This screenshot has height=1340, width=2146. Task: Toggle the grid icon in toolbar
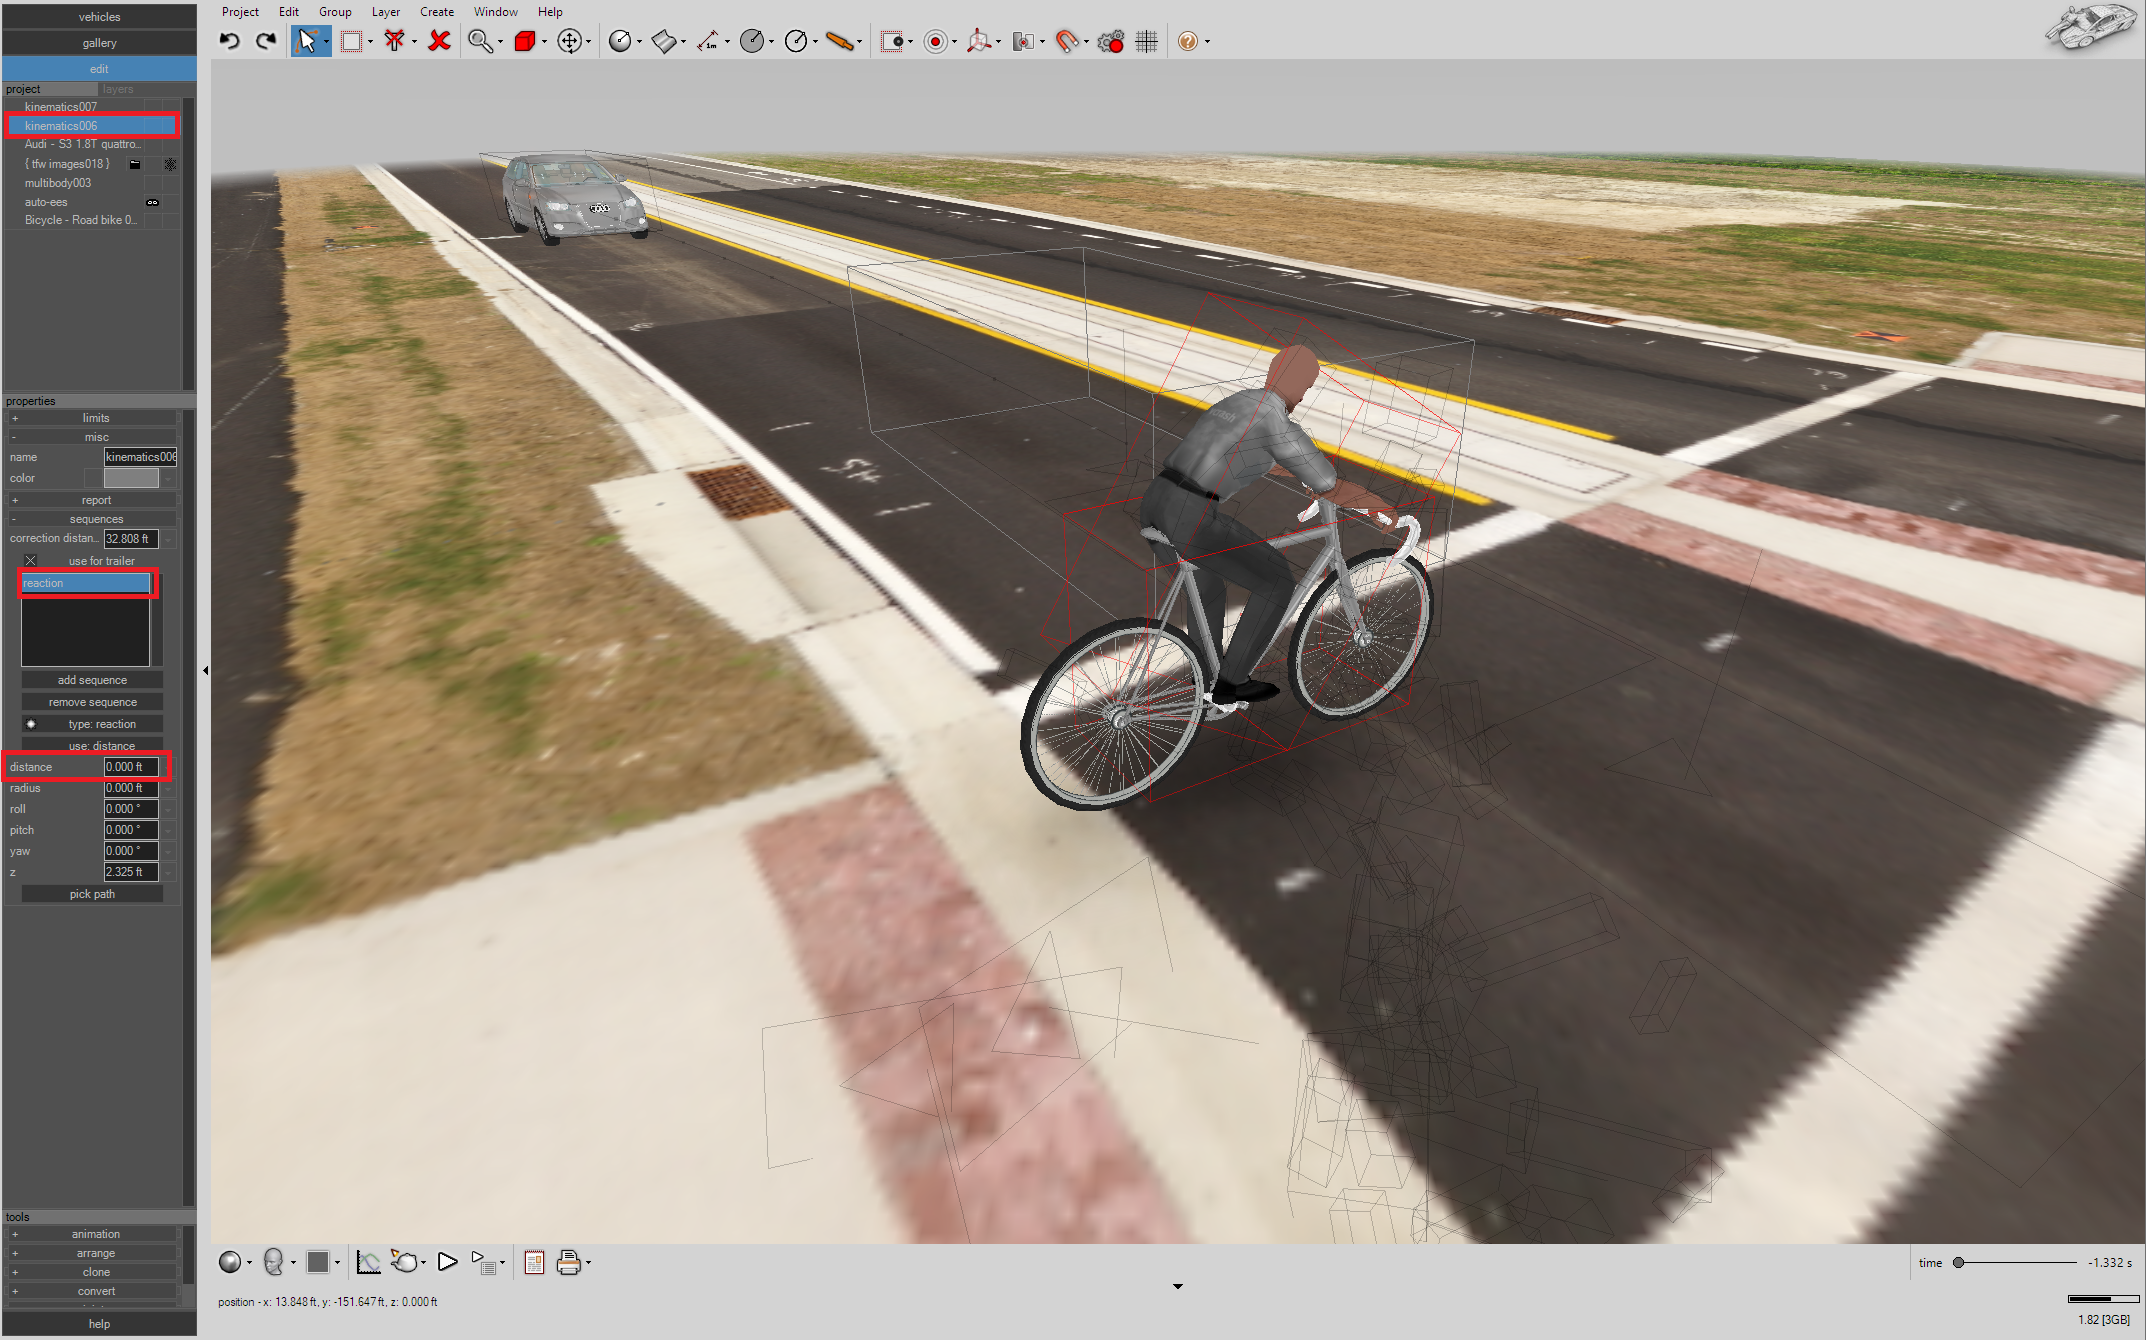1146,41
